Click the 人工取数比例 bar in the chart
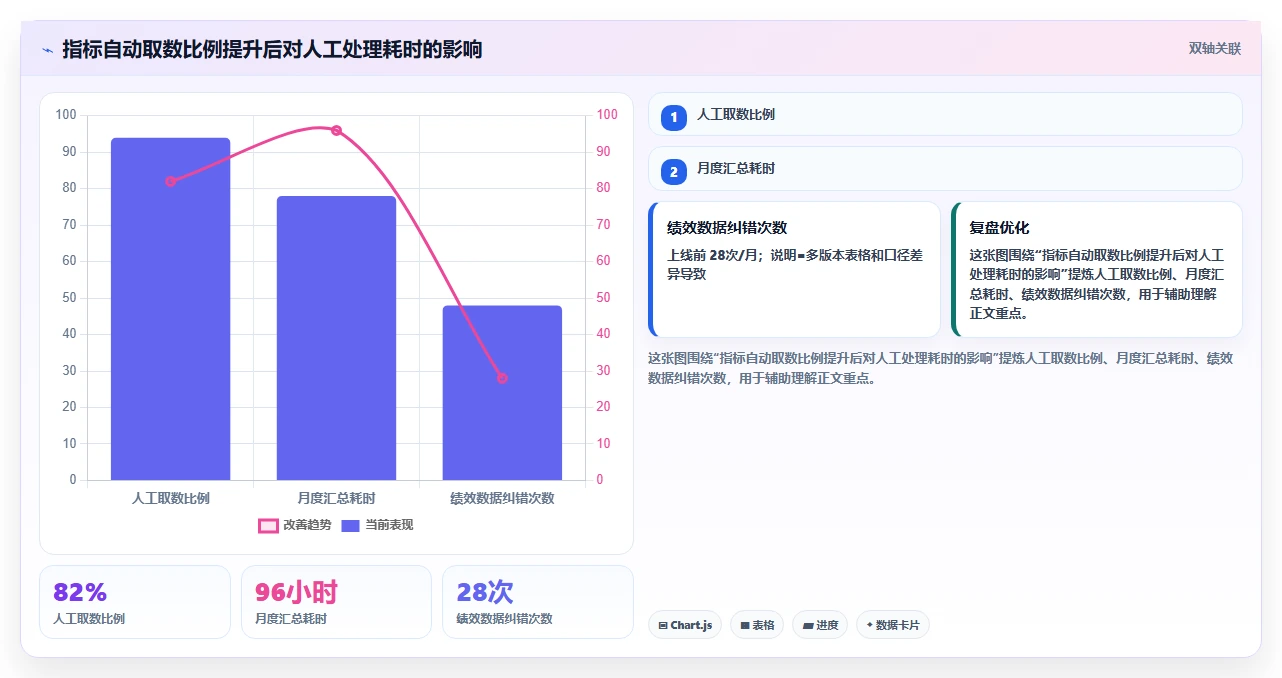The image size is (1282, 678). pyautogui.click(x=170, y=309)
